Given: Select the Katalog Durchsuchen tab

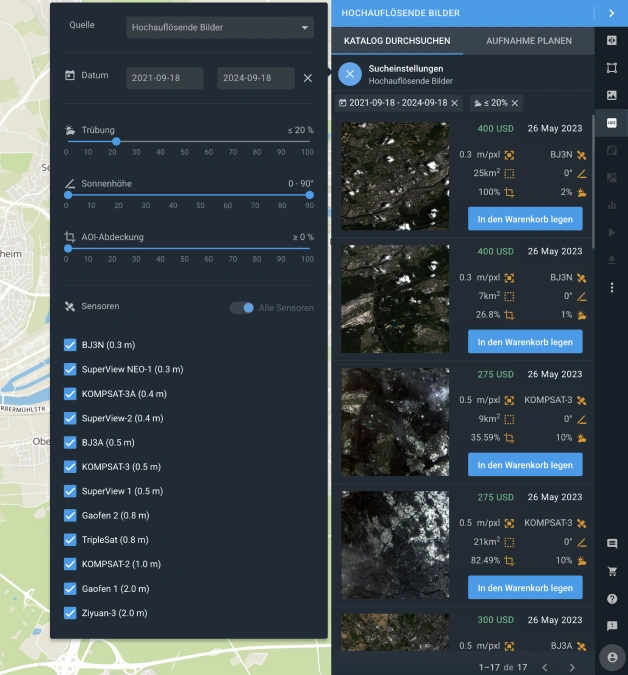Looking at the screenshot, I should click(397, 41).
